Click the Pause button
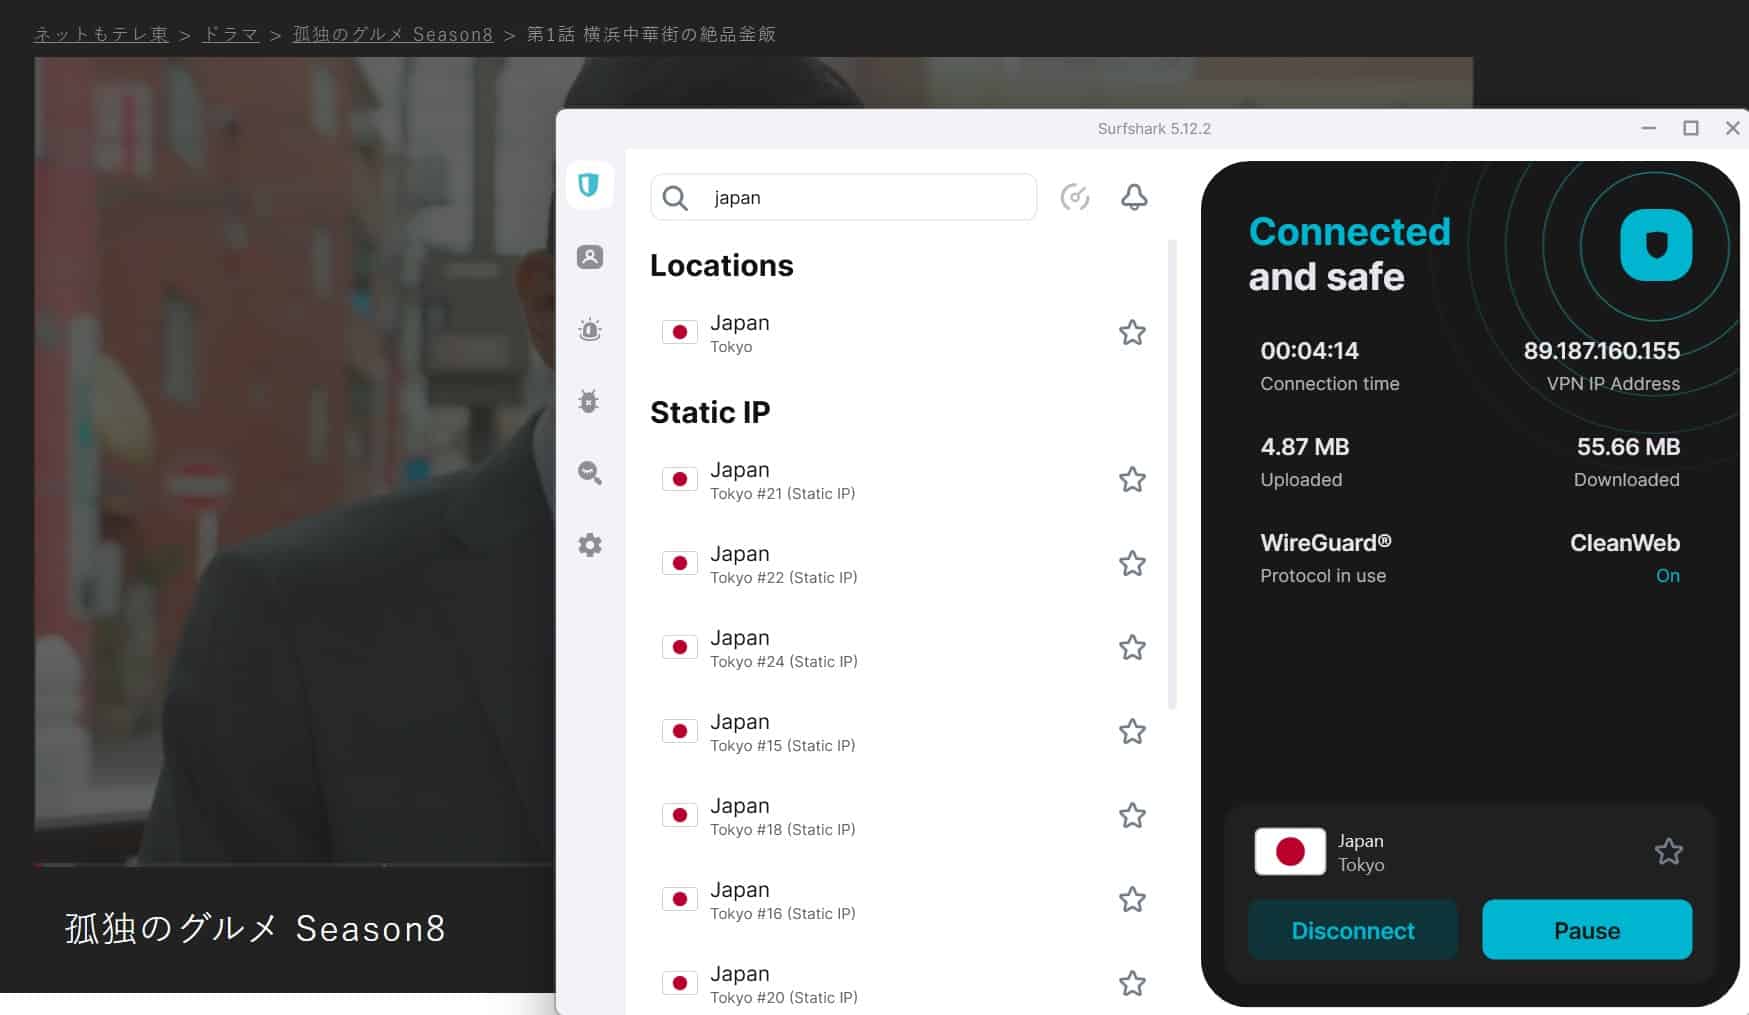Screen dimensions: 1749x1015 tap(1587, 930)
